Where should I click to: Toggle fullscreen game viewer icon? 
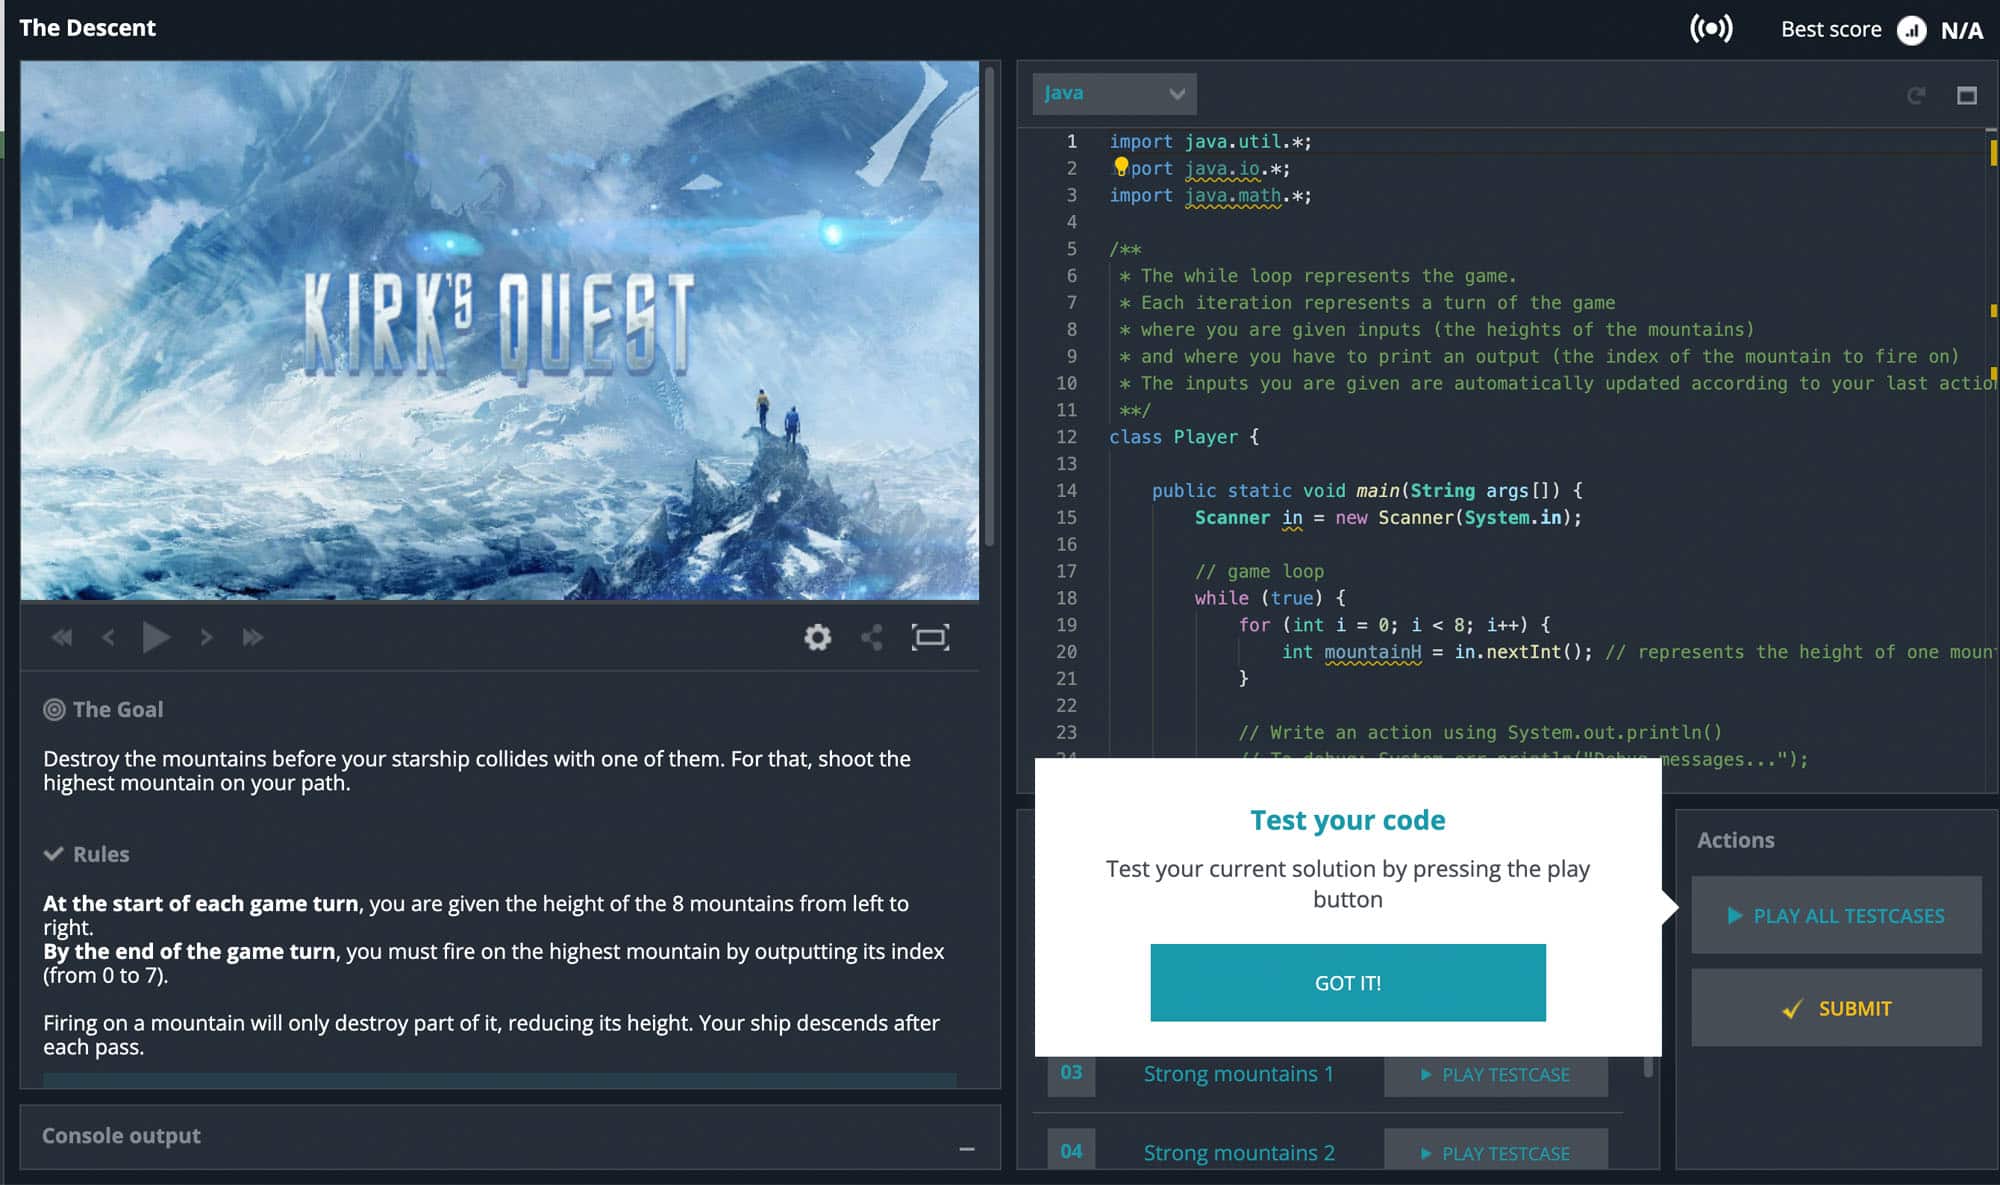(x=930, y=637)
